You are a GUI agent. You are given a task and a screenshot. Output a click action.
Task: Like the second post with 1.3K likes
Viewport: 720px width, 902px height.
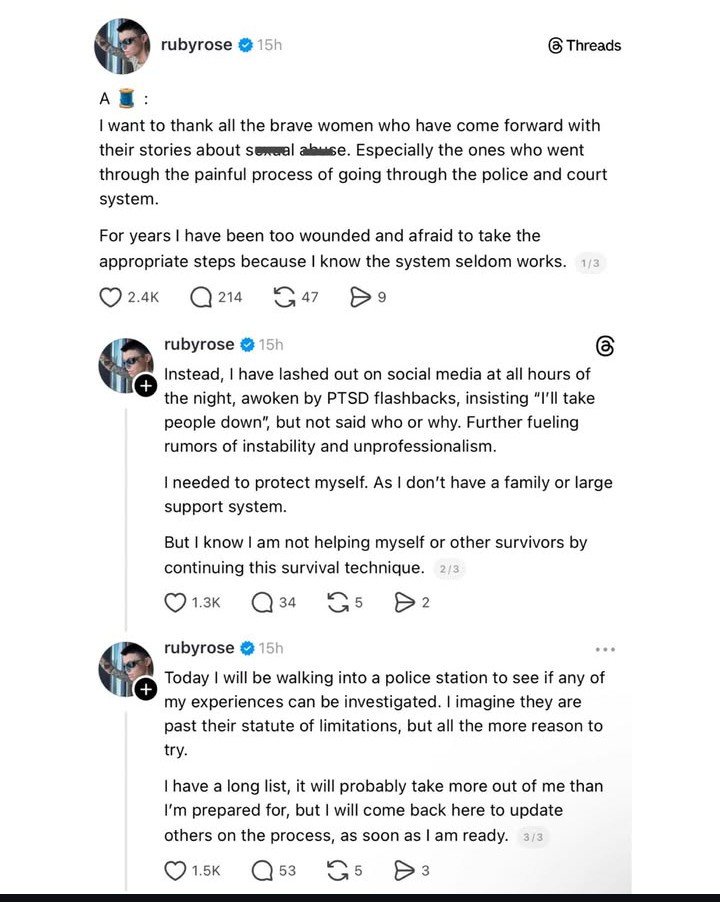tap(175, 602)
